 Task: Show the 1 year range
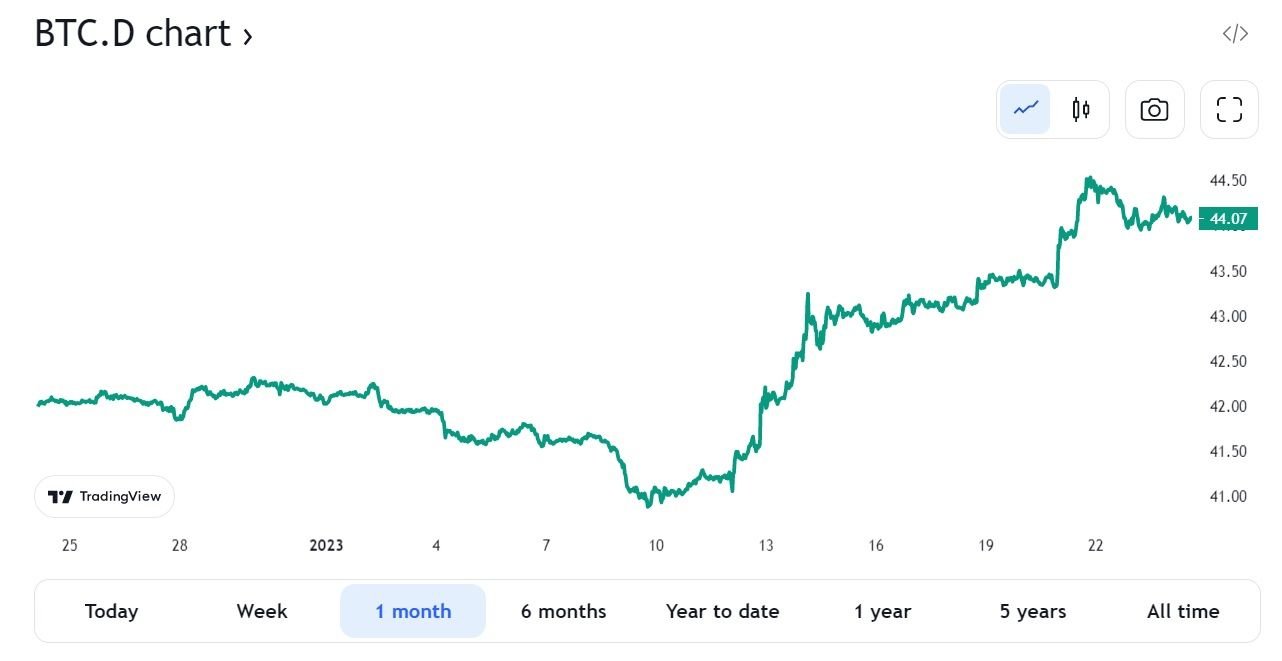coord(882,611)
